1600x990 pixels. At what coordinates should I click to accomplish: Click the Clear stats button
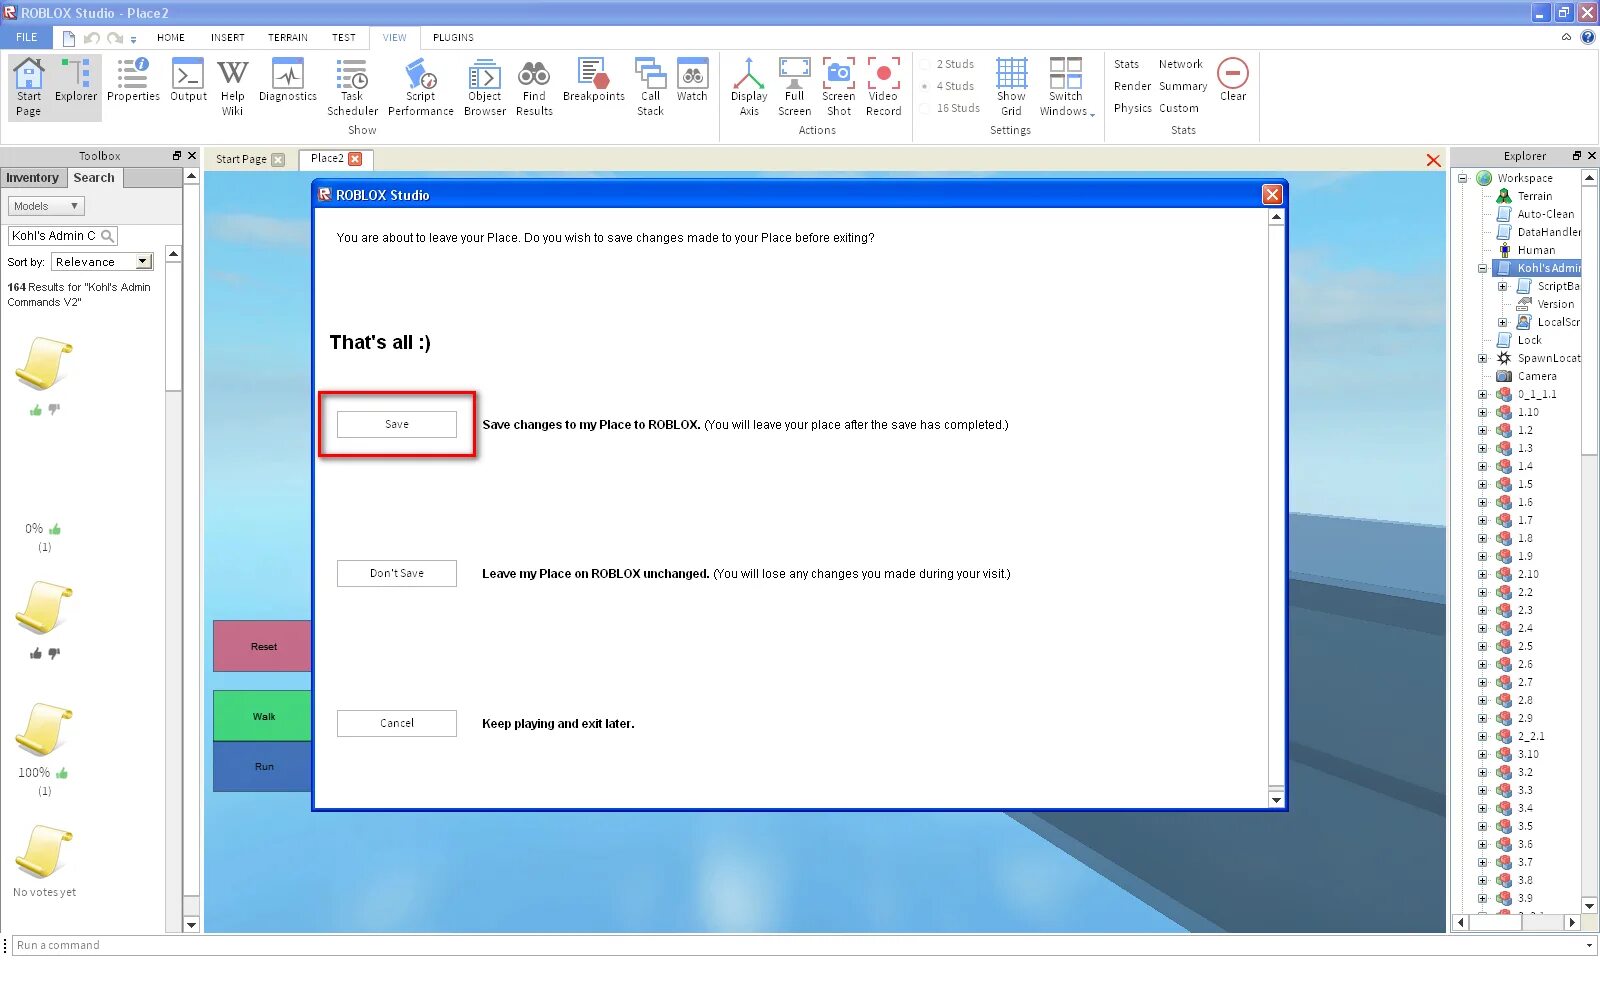1233,80
